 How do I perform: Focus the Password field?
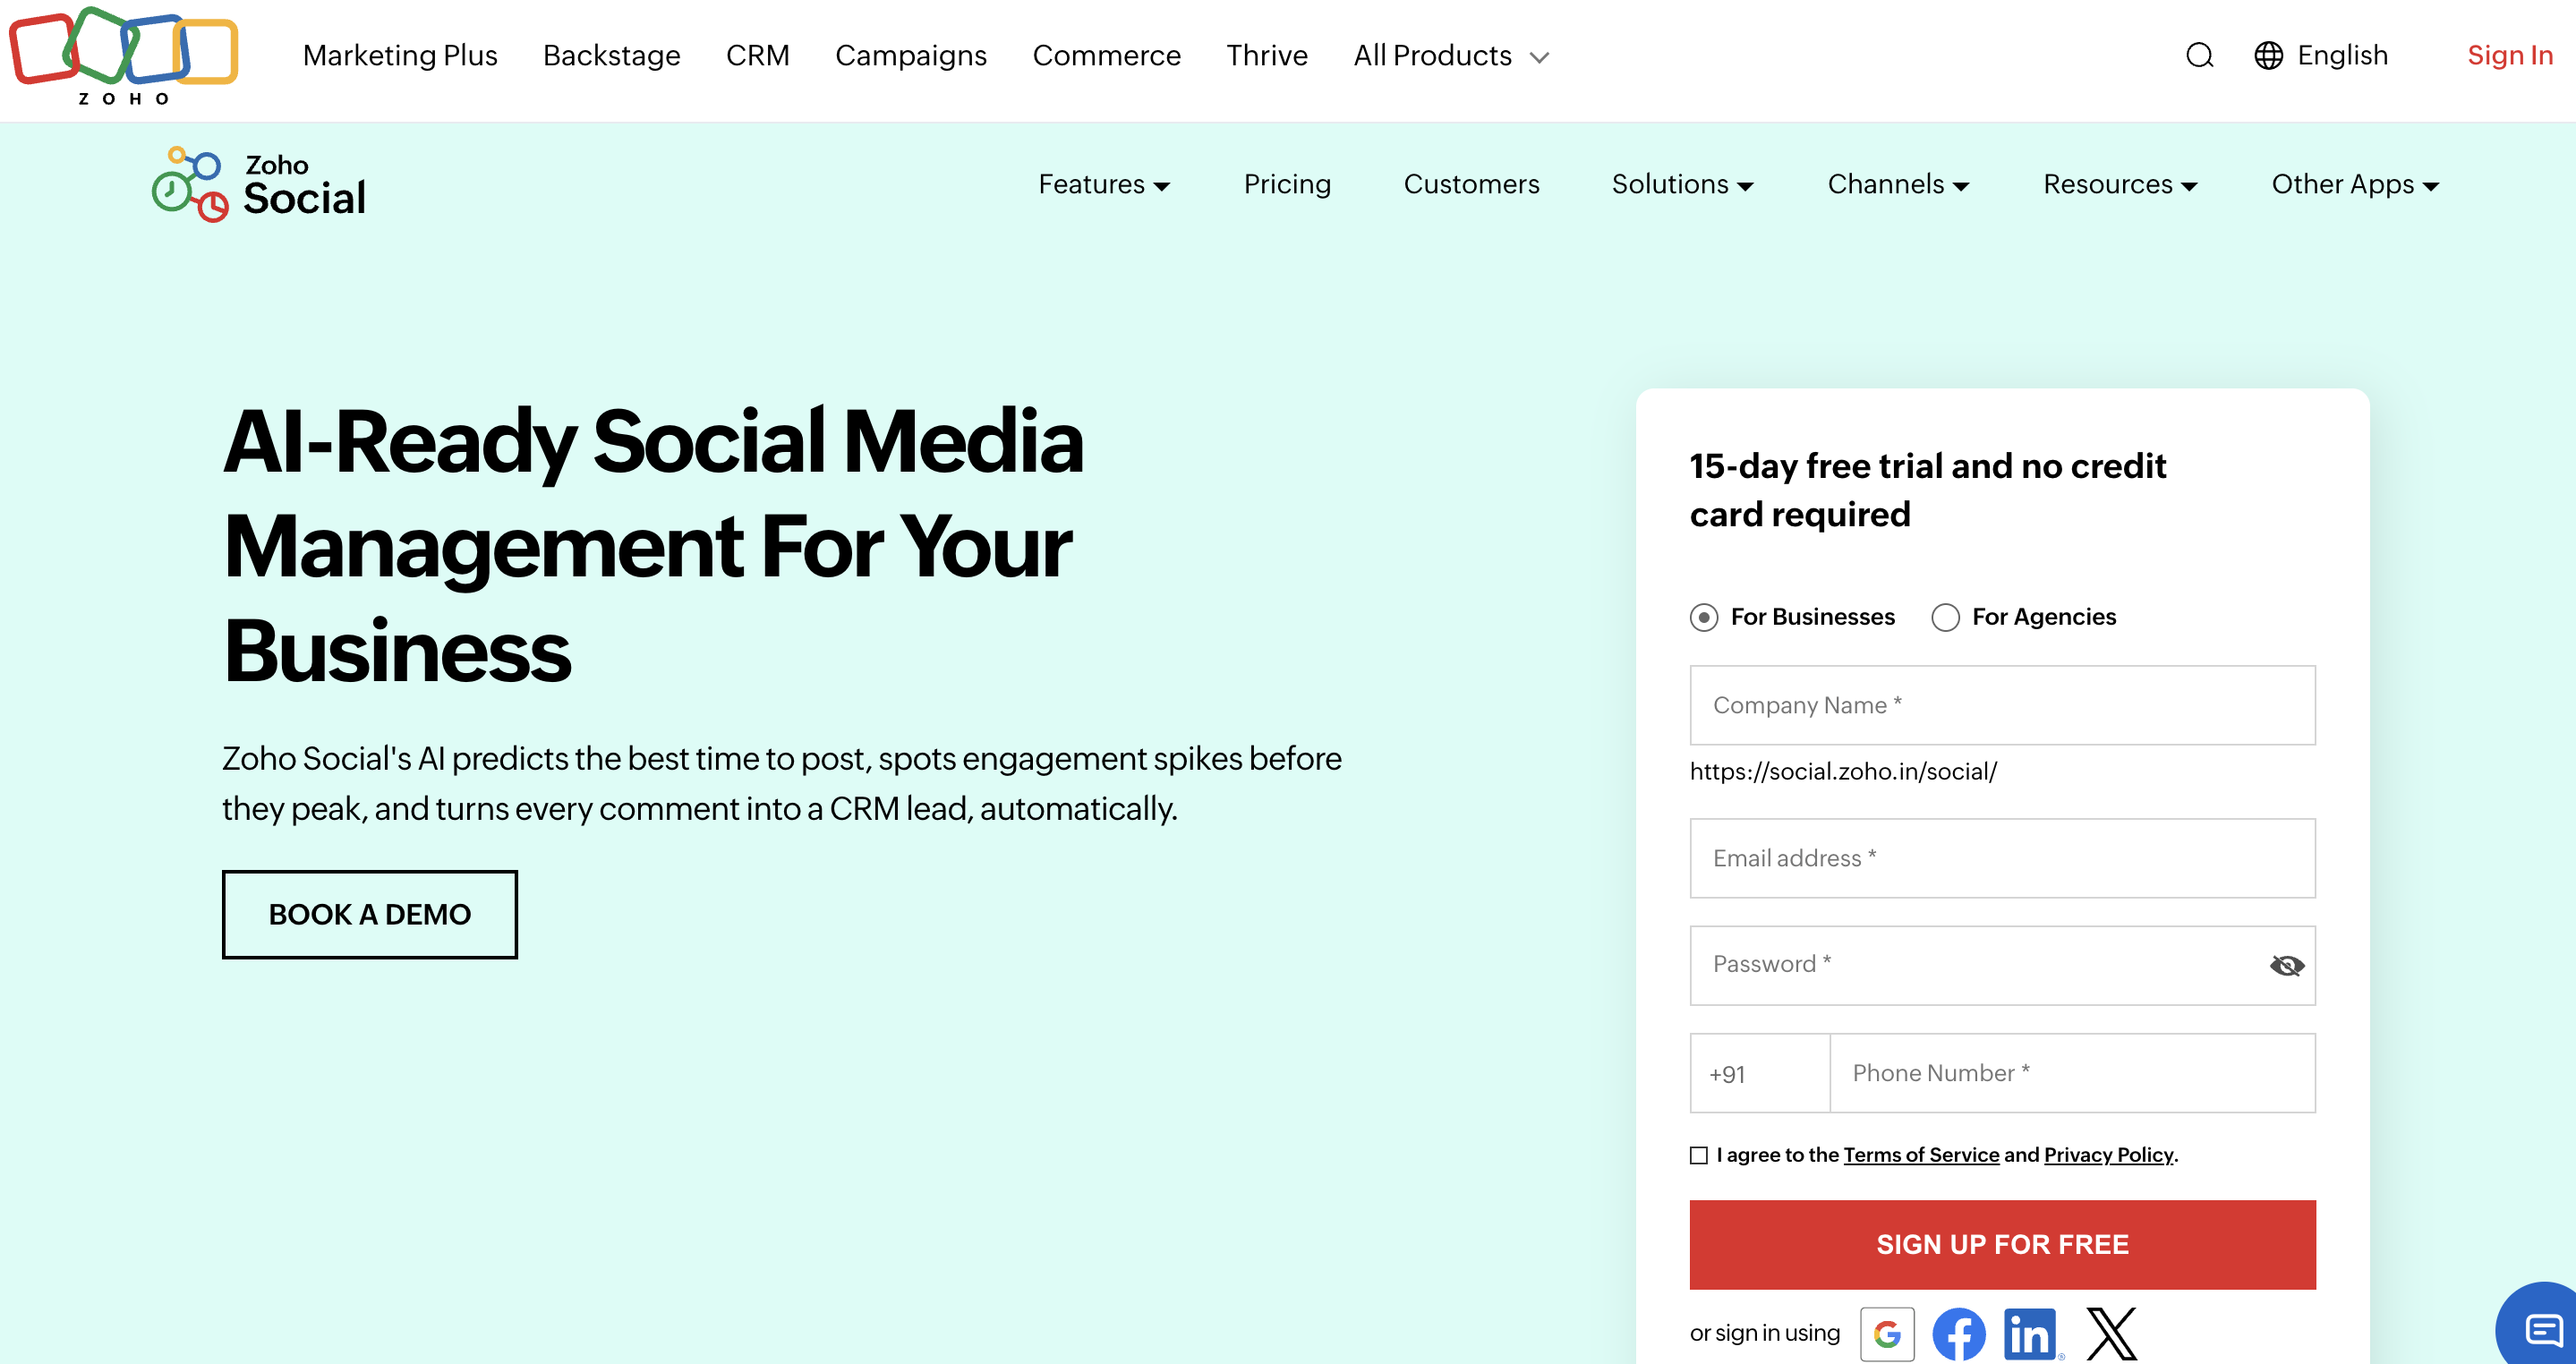[2002, 965]
